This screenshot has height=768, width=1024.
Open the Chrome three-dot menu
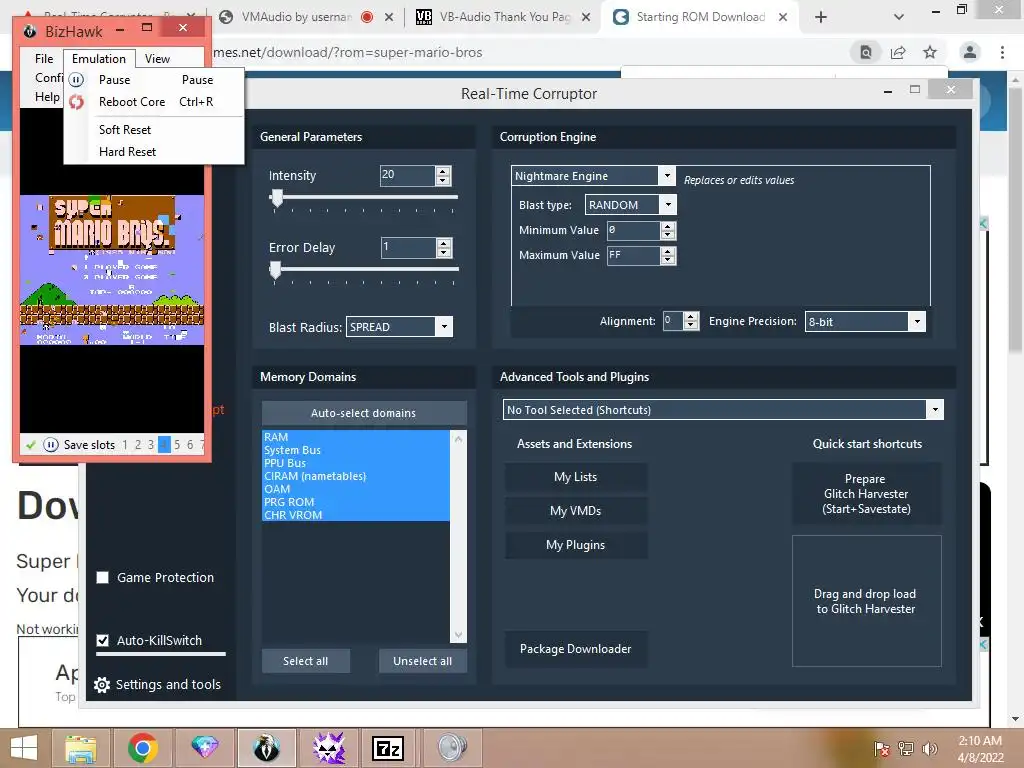(x=1002, y=52)
